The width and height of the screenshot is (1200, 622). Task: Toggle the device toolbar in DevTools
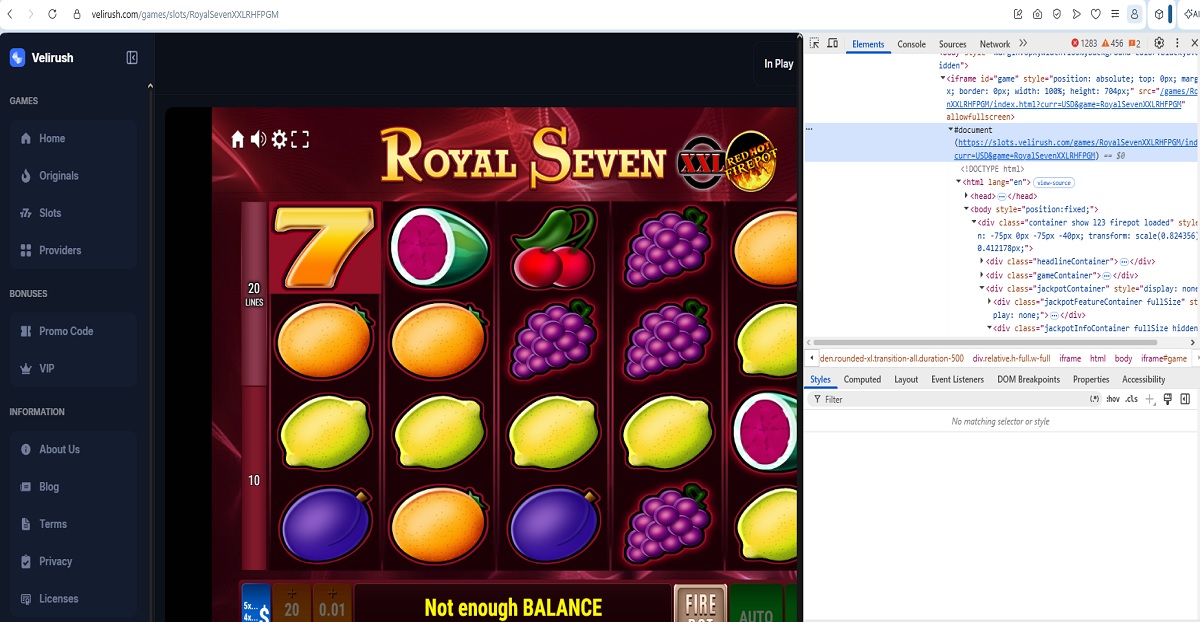point(832,44)
